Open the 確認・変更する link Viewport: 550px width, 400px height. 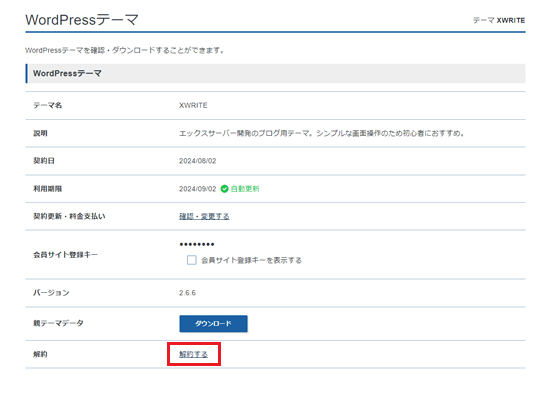[204, 216]
